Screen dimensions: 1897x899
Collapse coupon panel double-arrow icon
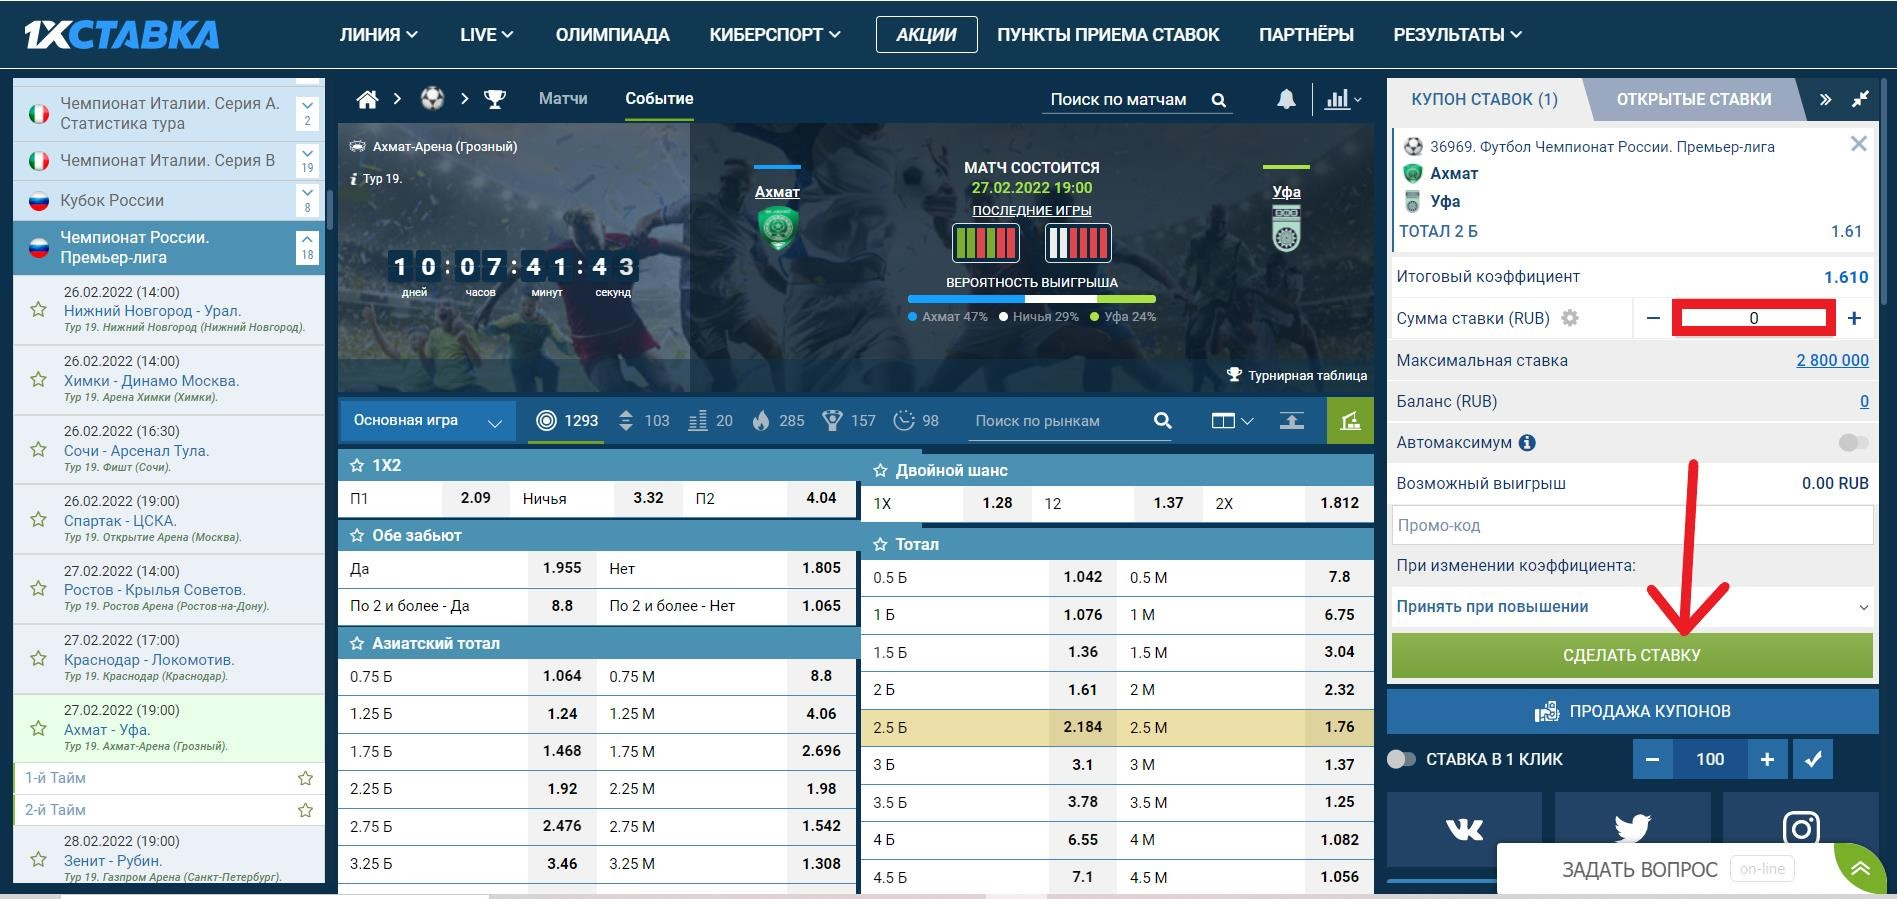pyautogui.click(x=1825, y=99)
